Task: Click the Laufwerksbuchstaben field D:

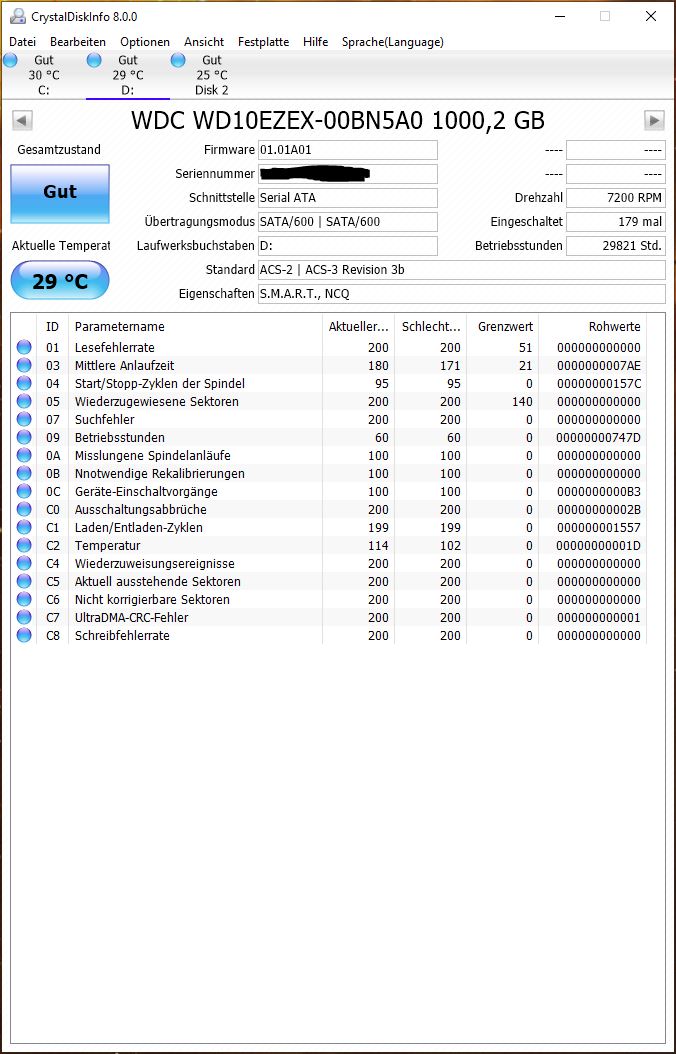Action: [347, 246]
